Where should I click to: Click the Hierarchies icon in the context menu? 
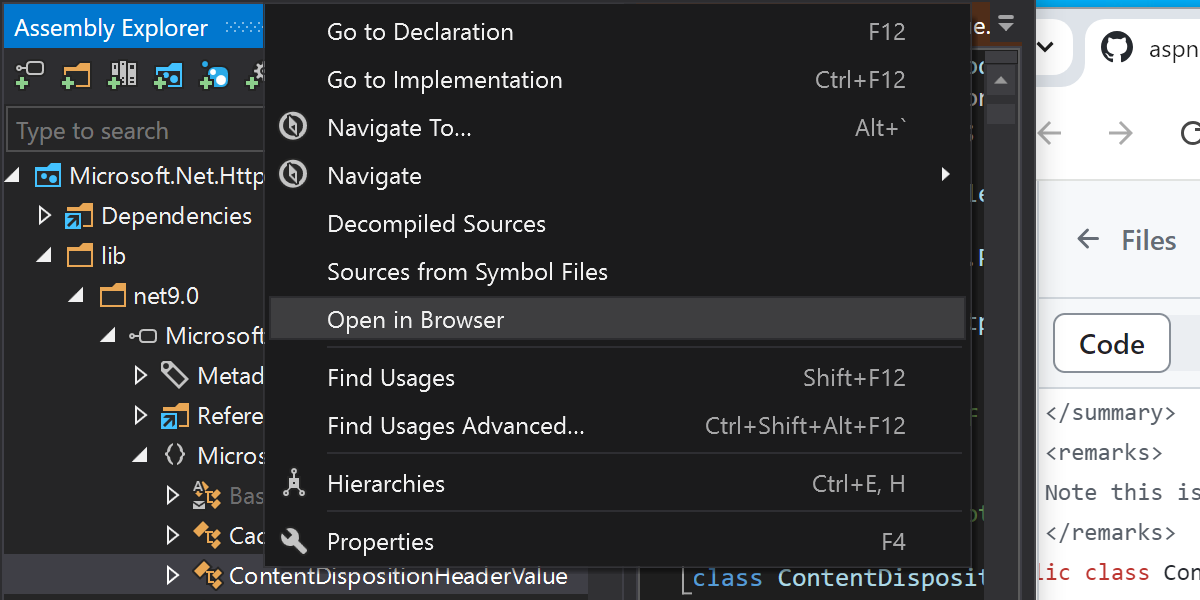(x=293, y=483)
